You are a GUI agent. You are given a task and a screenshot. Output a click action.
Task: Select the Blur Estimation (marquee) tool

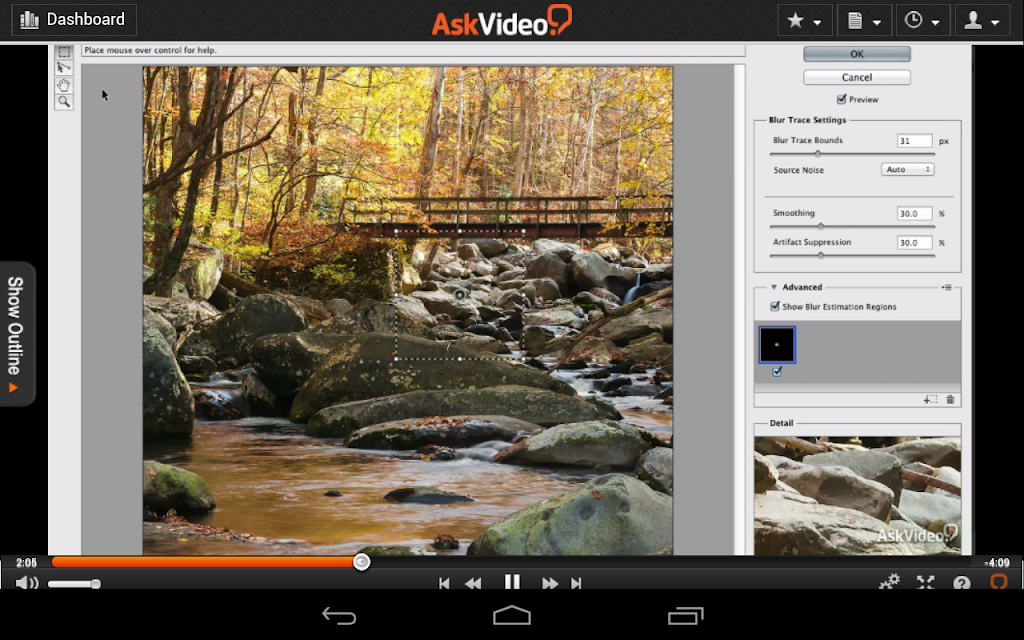(x=63, y=52)
